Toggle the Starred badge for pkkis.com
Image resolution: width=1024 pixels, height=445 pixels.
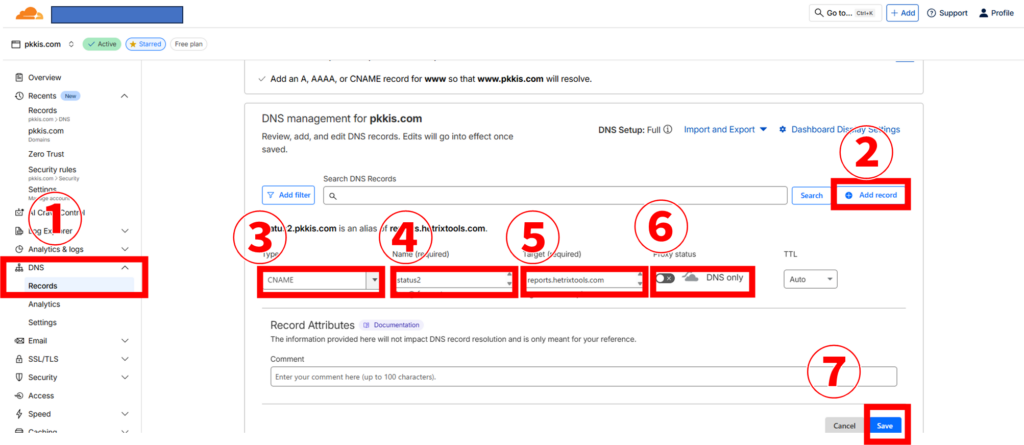pyautogui.click(x=144, y=44)
